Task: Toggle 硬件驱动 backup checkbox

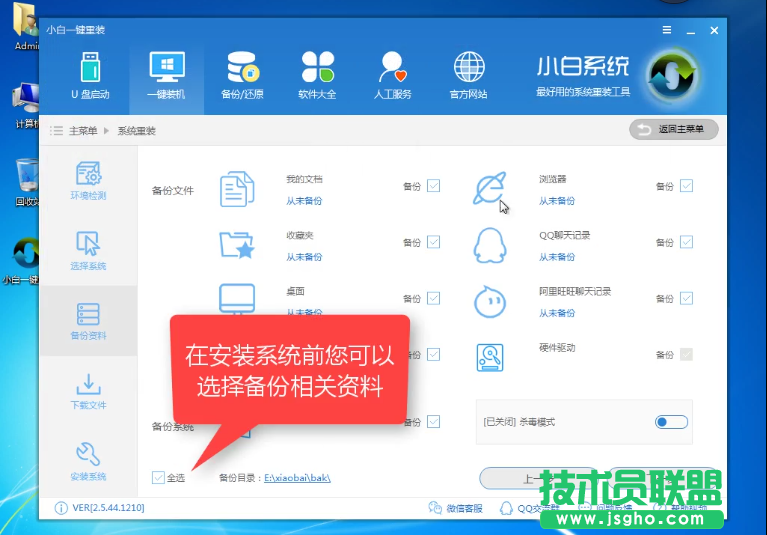Action: point(686,355)
